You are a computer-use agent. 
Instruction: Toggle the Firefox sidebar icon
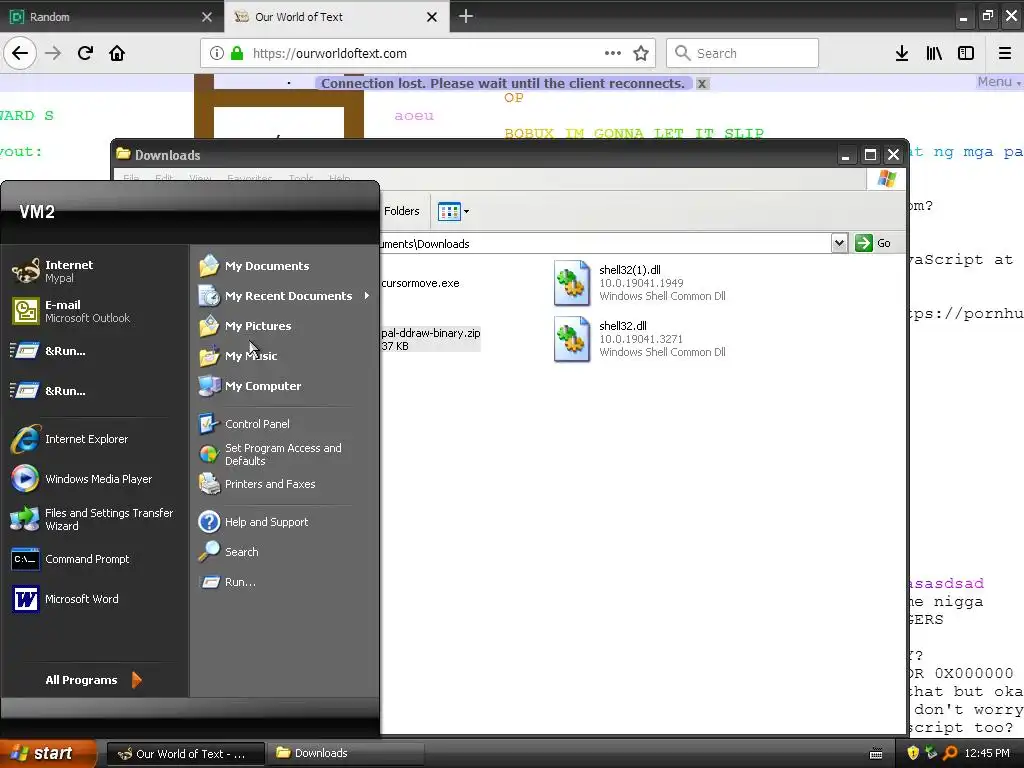click(x=966, y=53)
